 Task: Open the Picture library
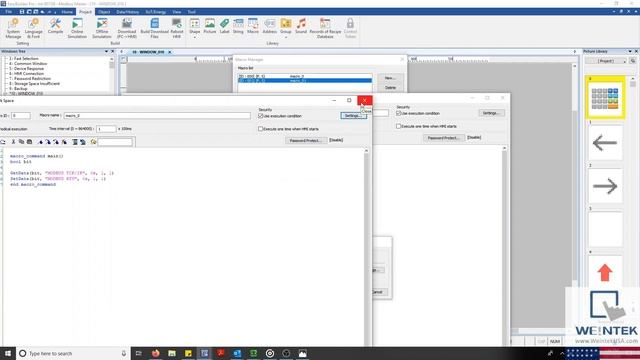tap(210, 26)
